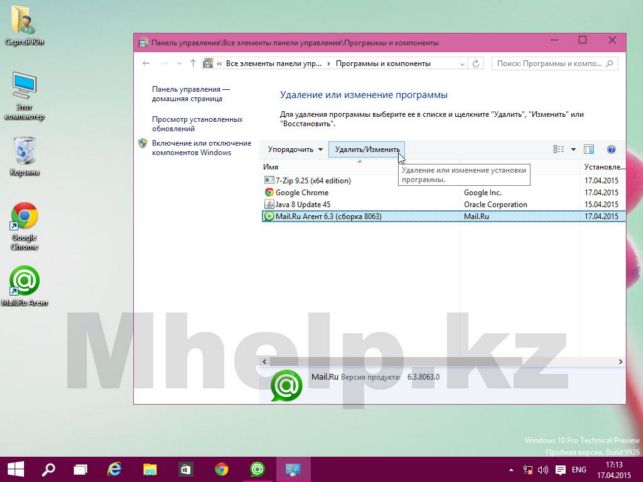Open Task View on taskbar
The image size is (643, 482).
tap(80, 469)
